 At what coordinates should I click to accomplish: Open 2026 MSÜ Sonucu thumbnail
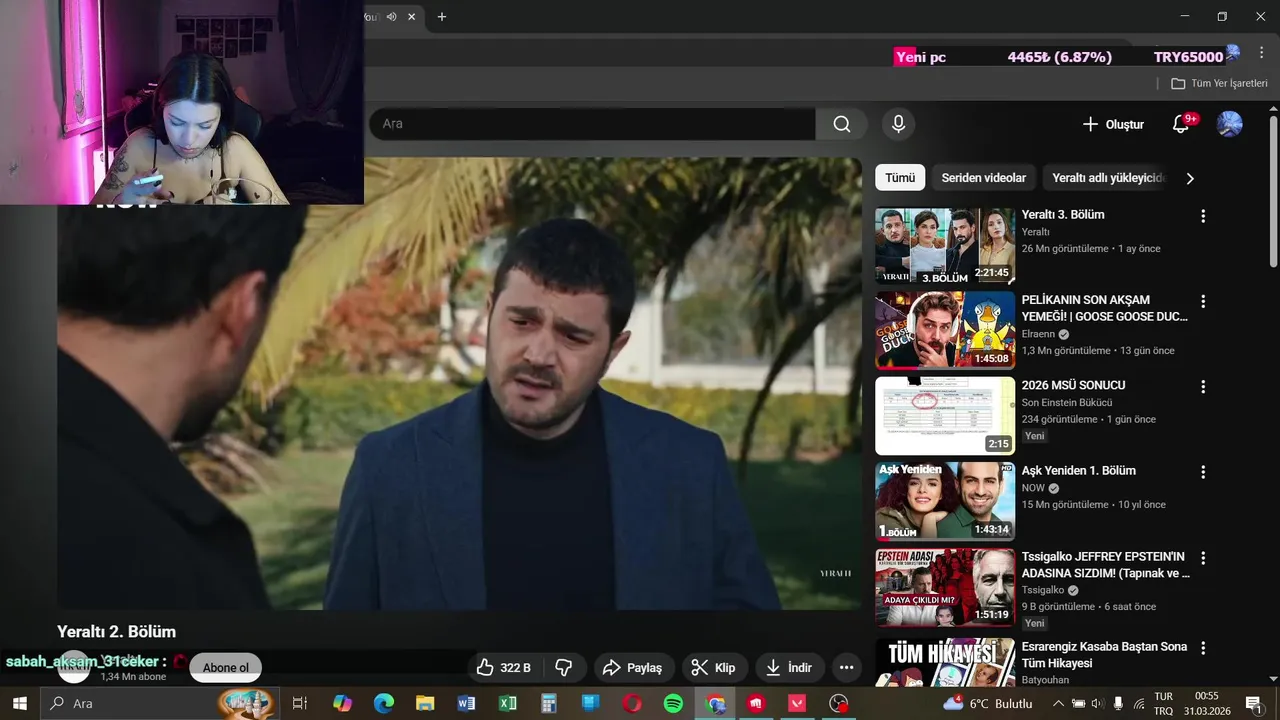point(945,416)
